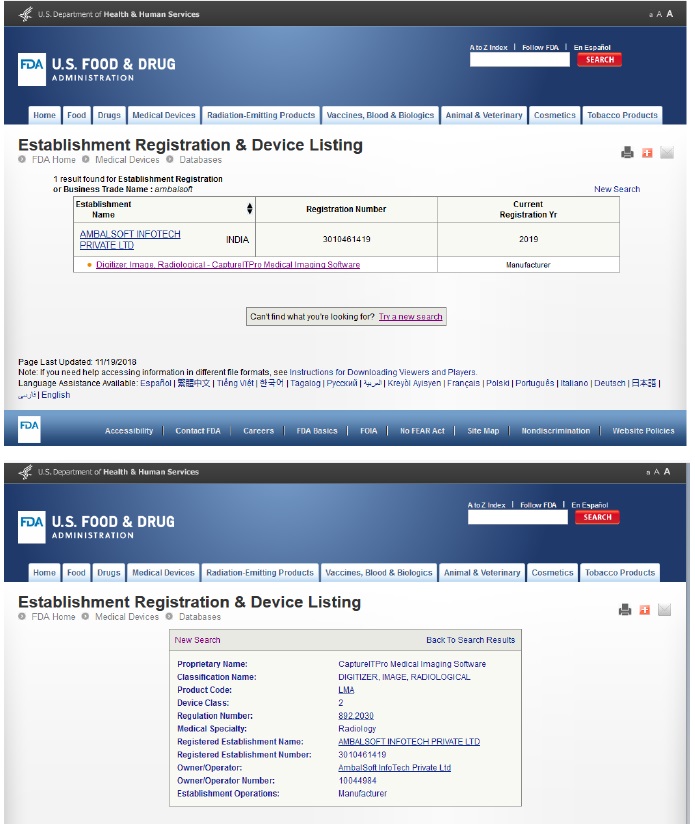Open Animal & Veterinary tab on detail page

(x=482, y=572)
